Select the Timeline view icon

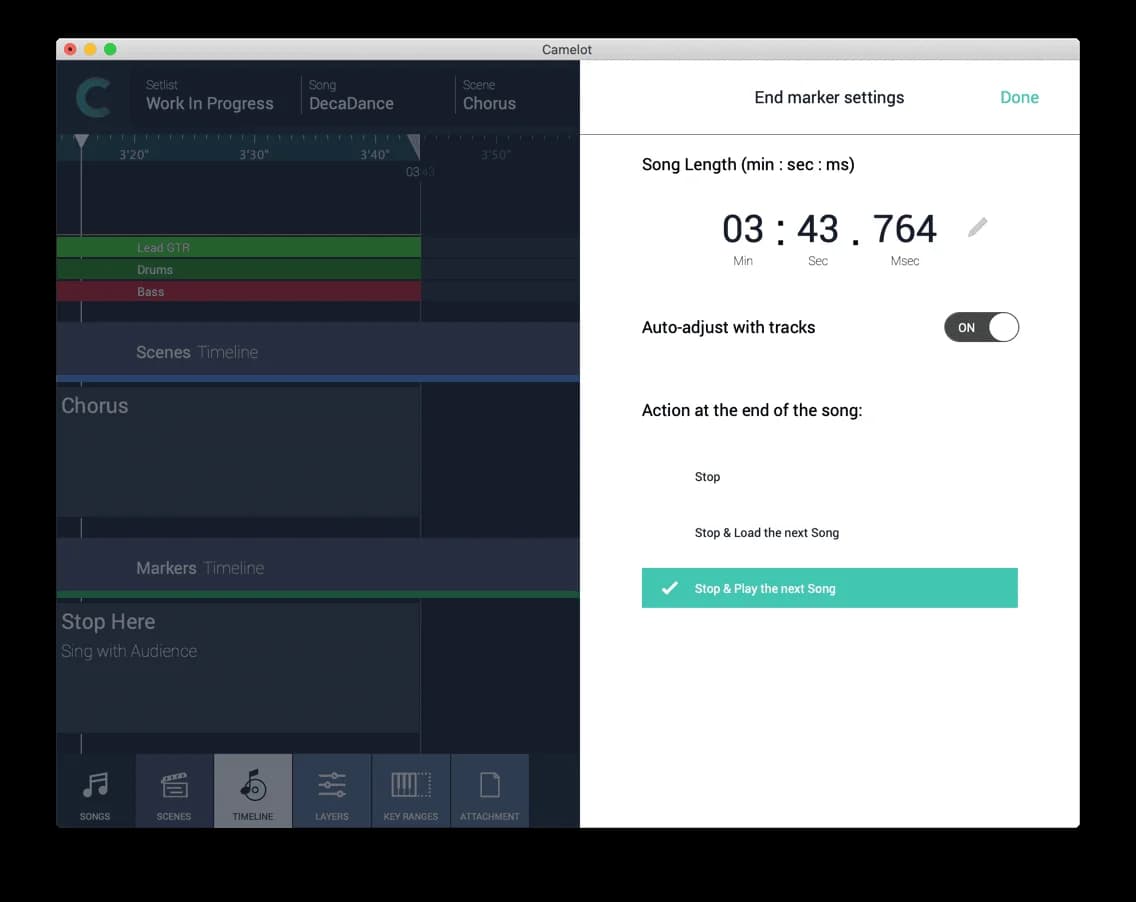(x=252, y=790)
